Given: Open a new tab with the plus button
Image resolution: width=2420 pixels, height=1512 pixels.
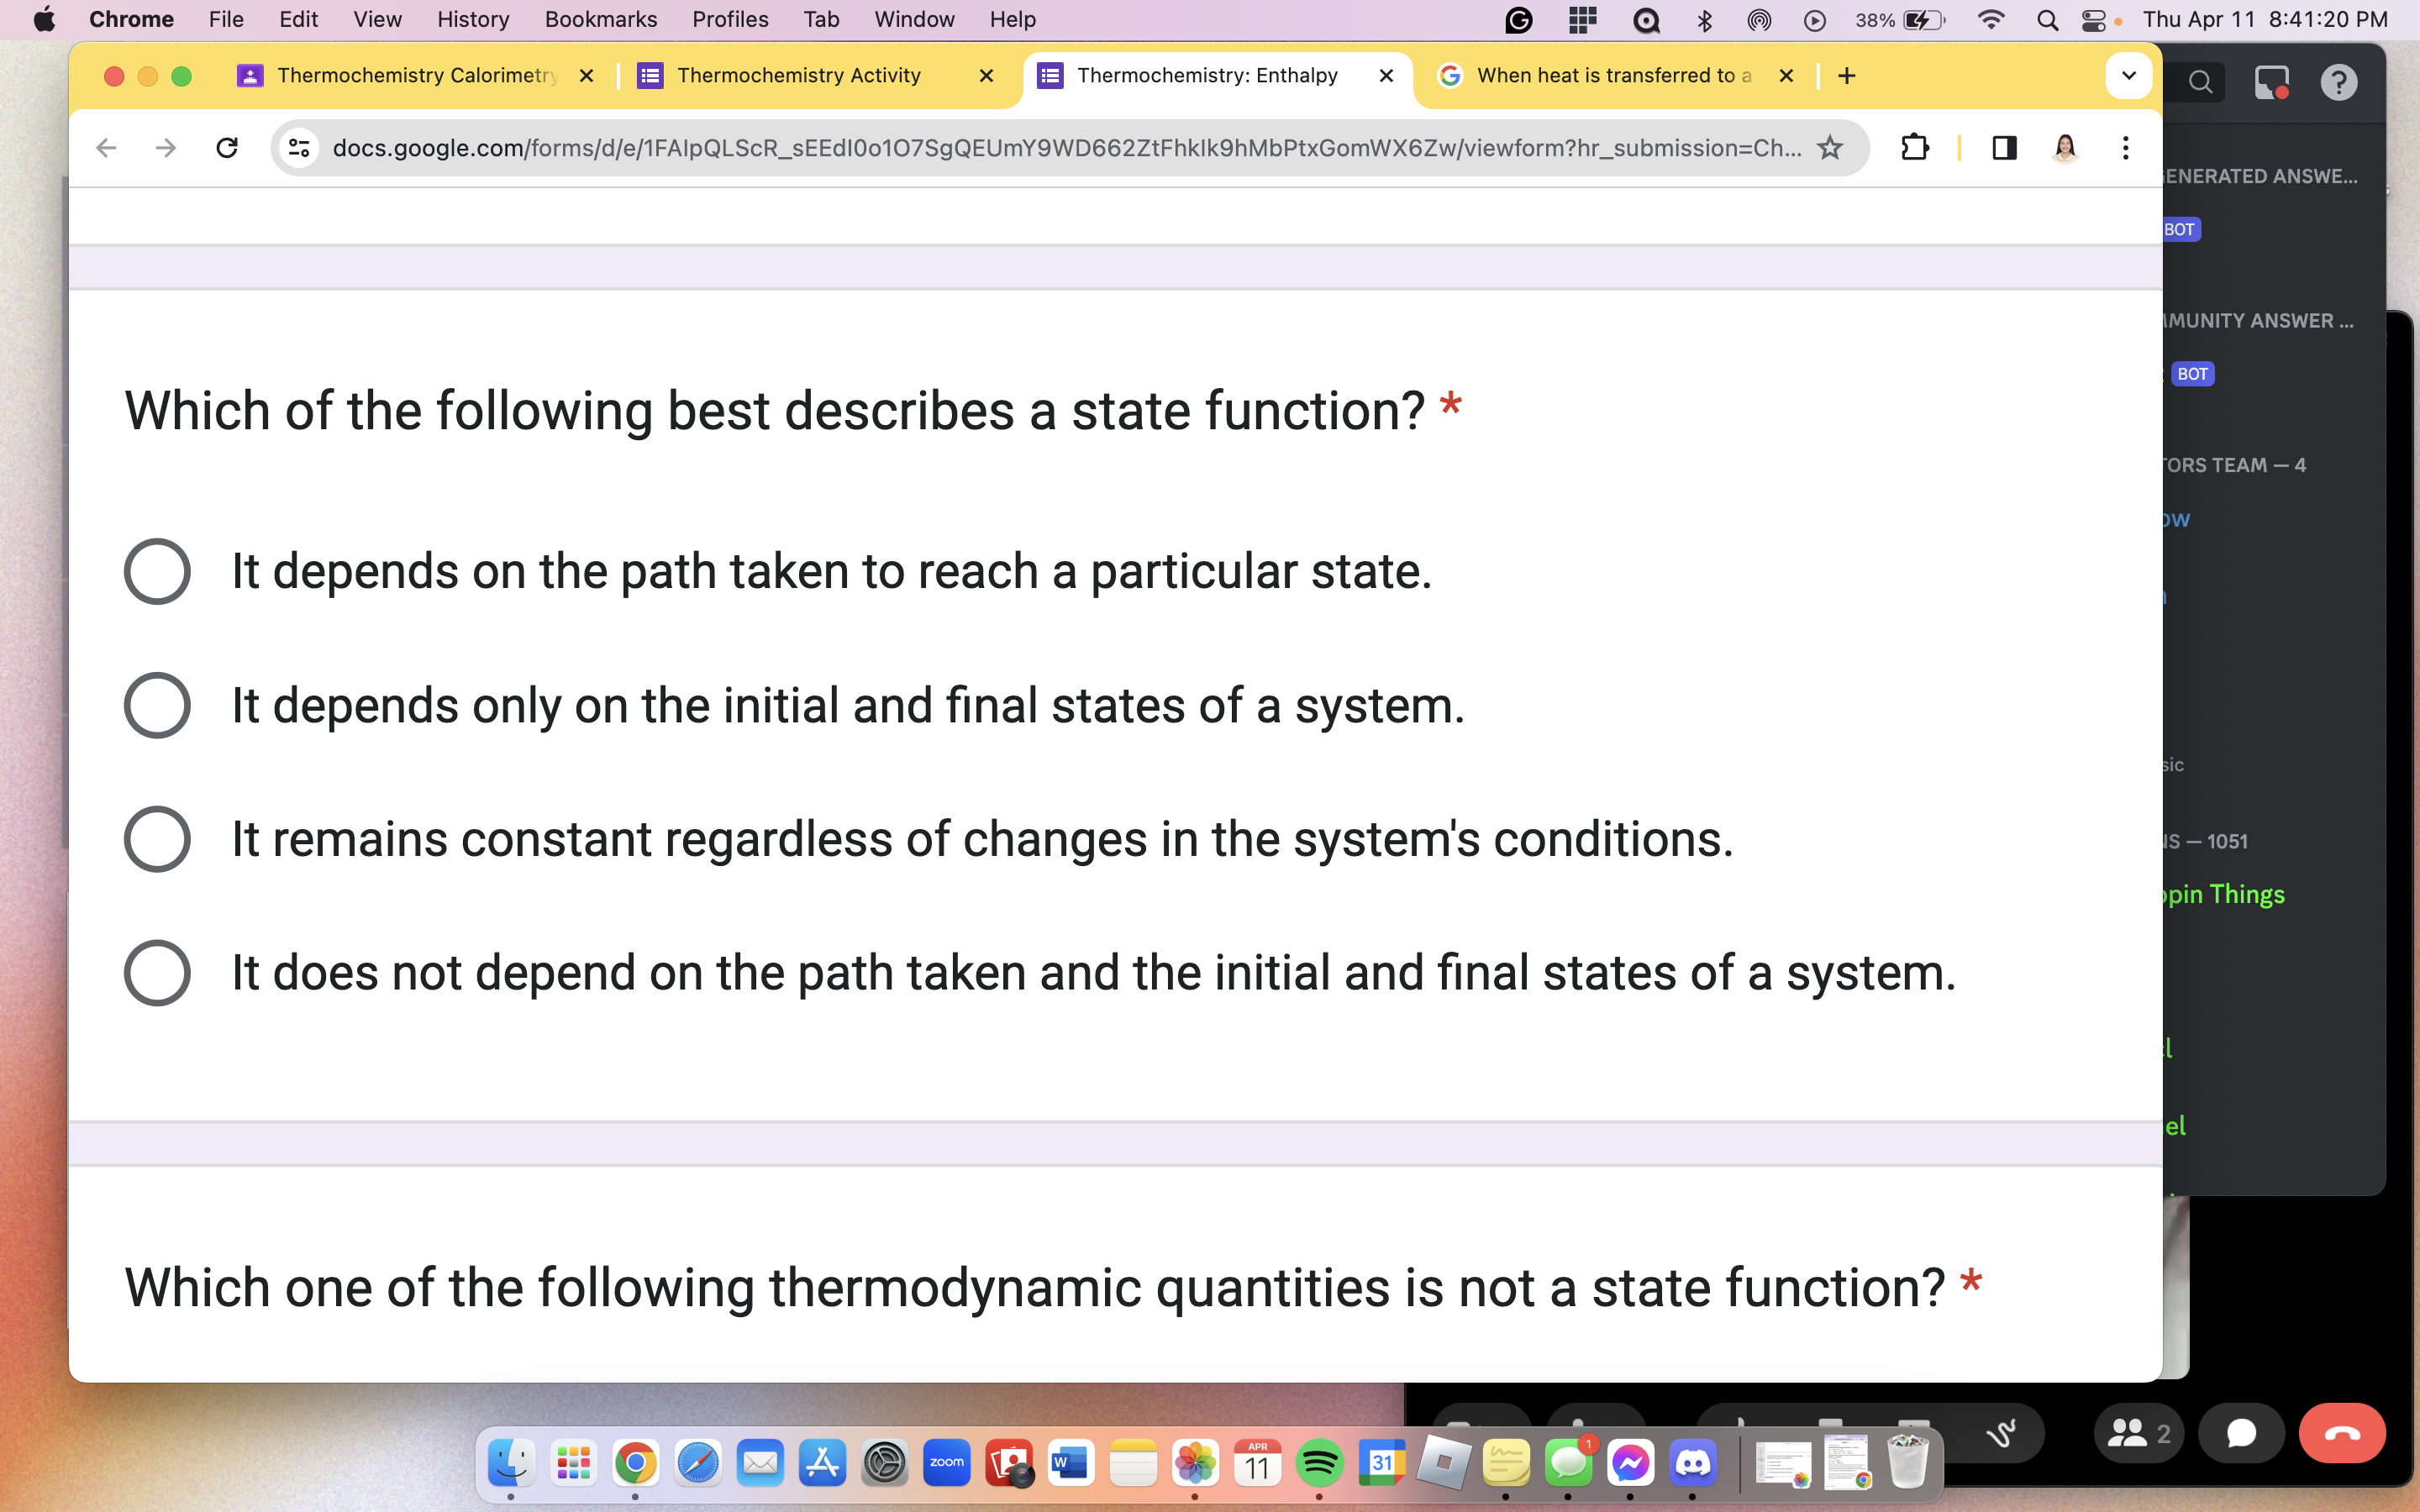Looking at the screenshot, I should point(1846,75).
